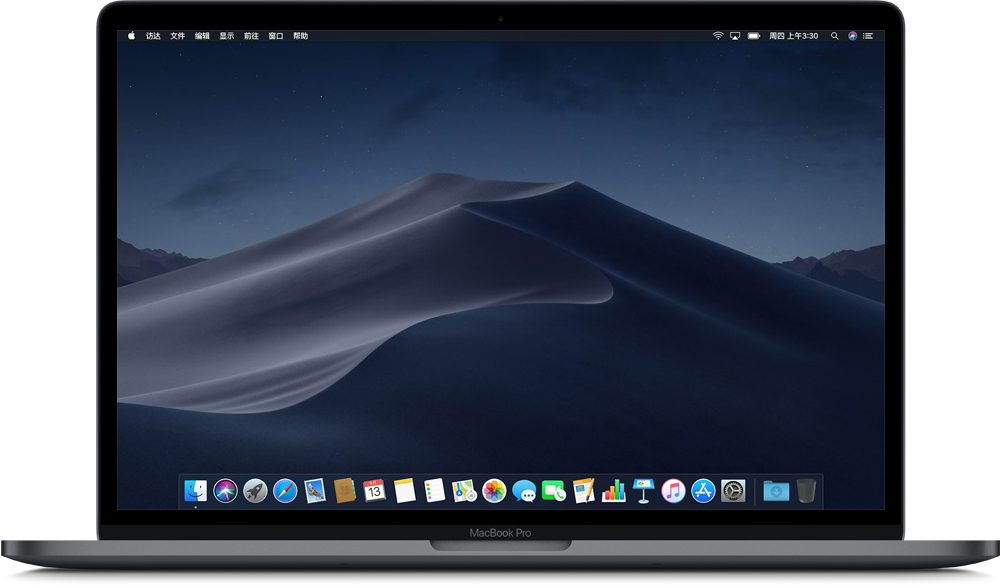Launch the Photos app
This screenshot has width=1000, height=588.
[x=494, y=491]
